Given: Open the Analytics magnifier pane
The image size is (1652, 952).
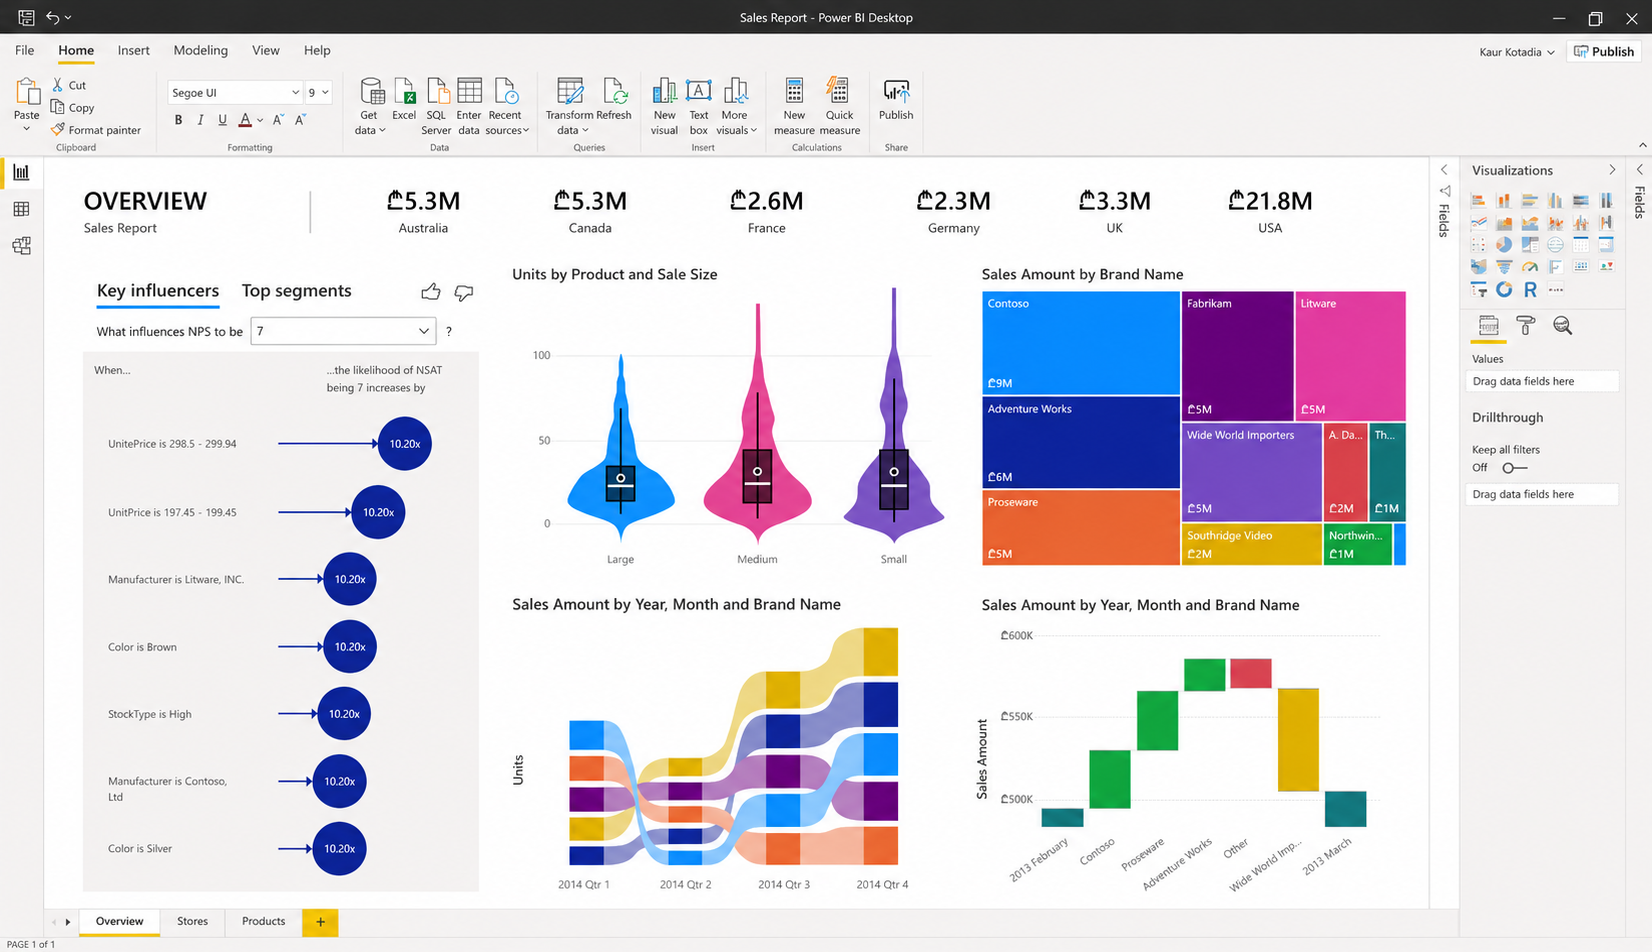Looking at the screenshot, I should 1562,326.
